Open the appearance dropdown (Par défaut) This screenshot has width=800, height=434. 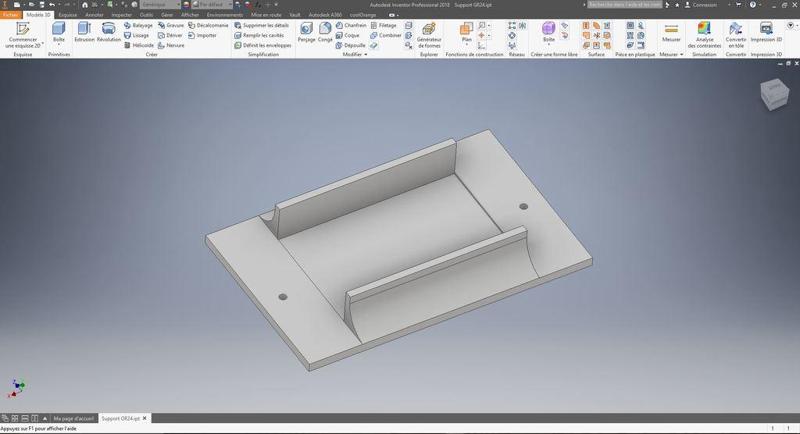214,5
